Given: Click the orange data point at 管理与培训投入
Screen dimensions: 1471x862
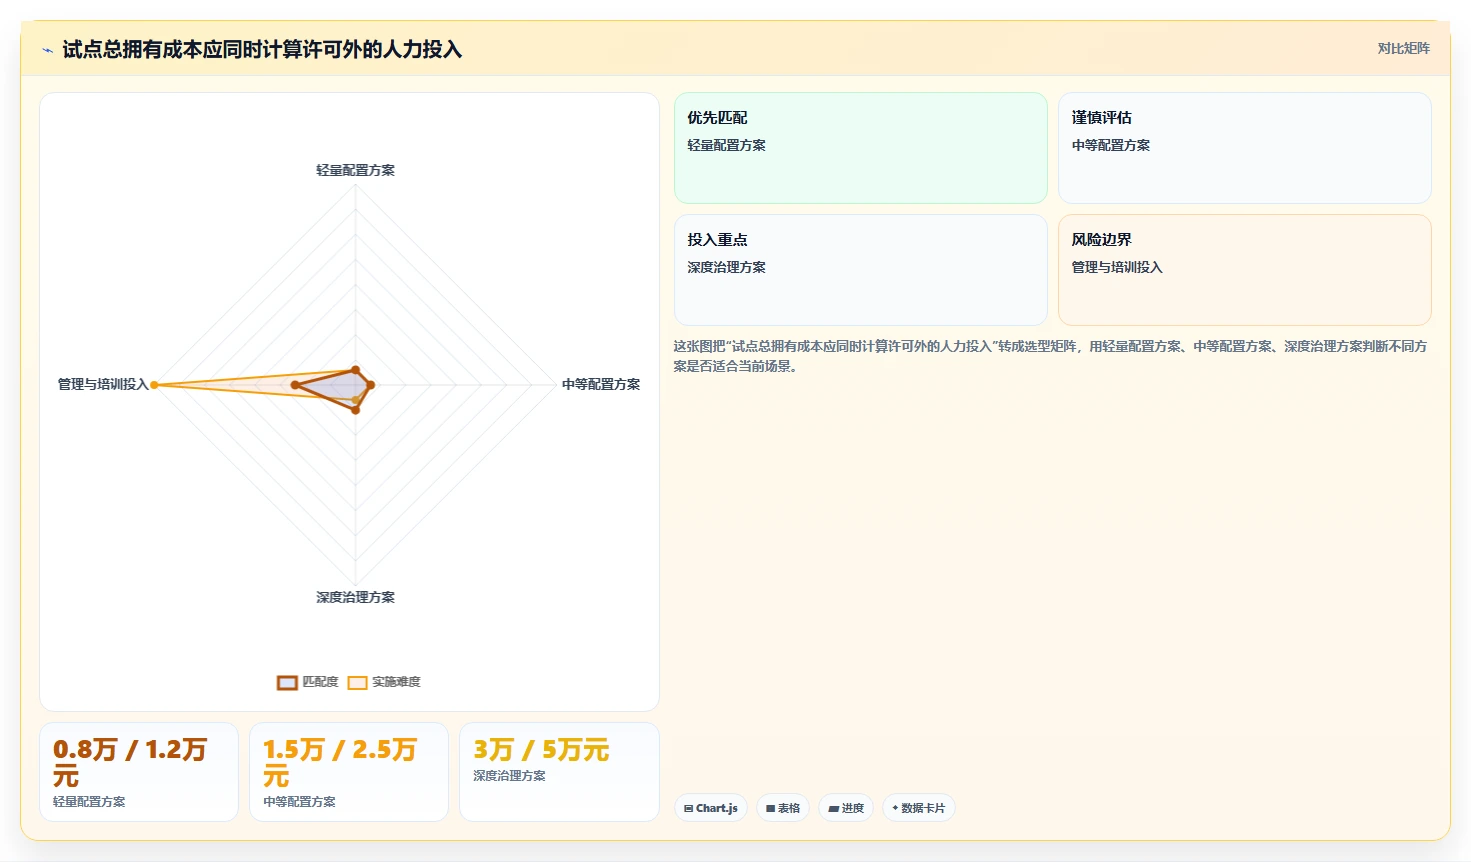Looking at the screenshot, I should point(154,385).
